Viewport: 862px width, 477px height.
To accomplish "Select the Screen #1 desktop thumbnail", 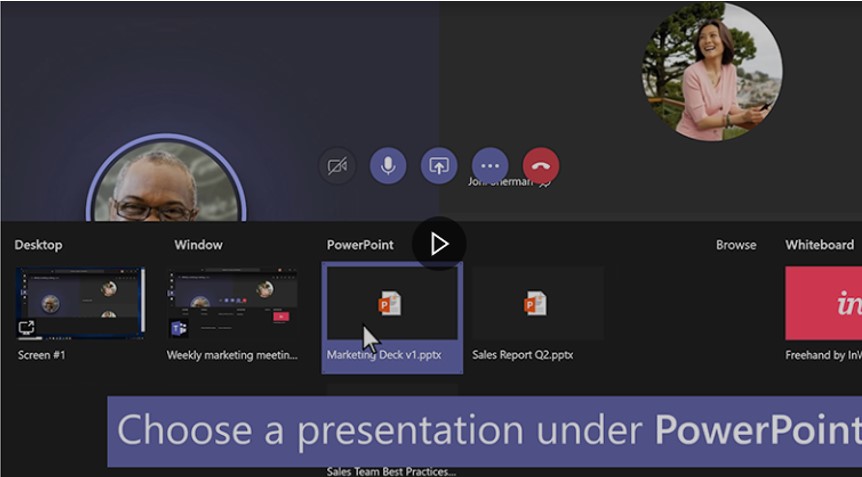I will pyautogui.click(x=81, y=303).
